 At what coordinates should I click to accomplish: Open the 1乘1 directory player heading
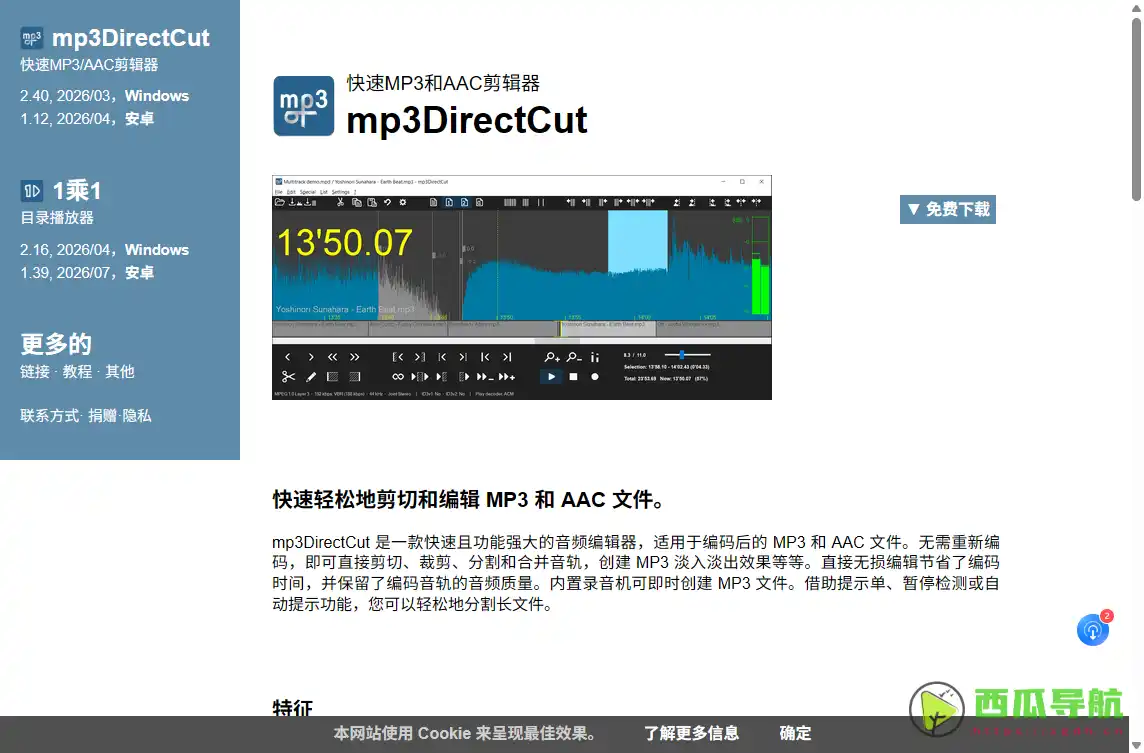coord(77,191)
